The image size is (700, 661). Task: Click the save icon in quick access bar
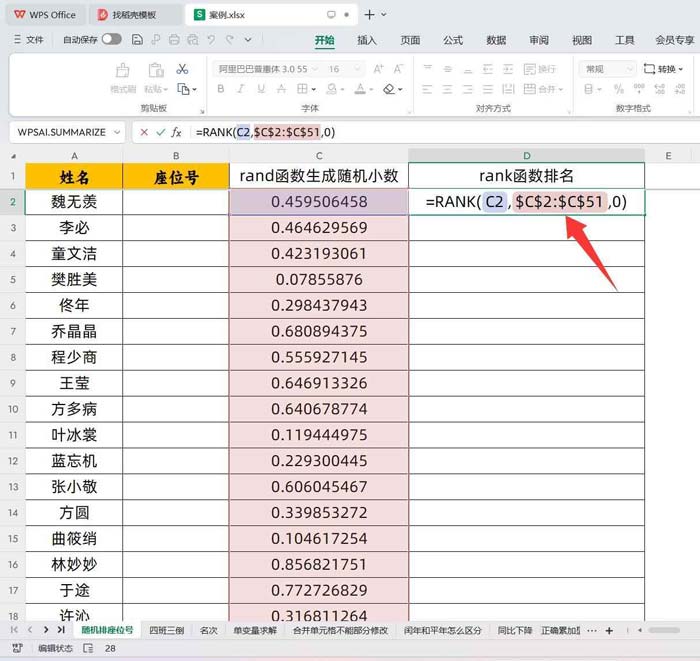[137, 40]
